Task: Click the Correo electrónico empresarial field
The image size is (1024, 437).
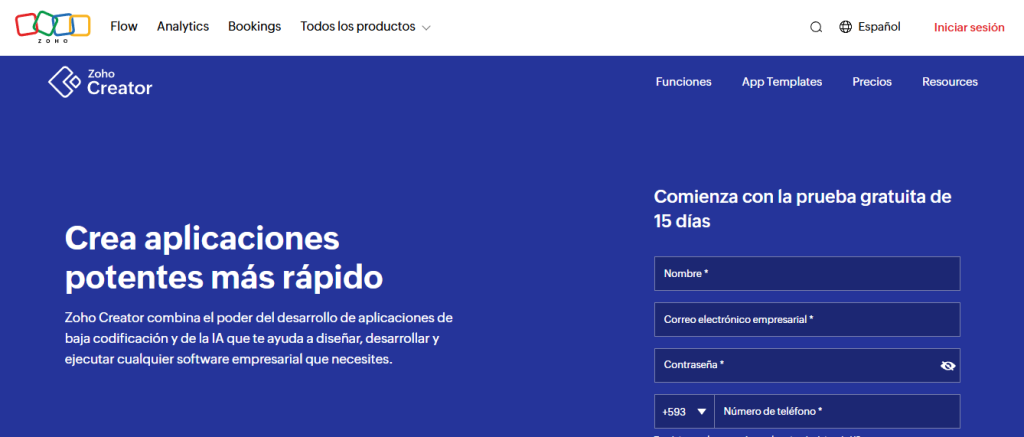Action: pos(807,319)
